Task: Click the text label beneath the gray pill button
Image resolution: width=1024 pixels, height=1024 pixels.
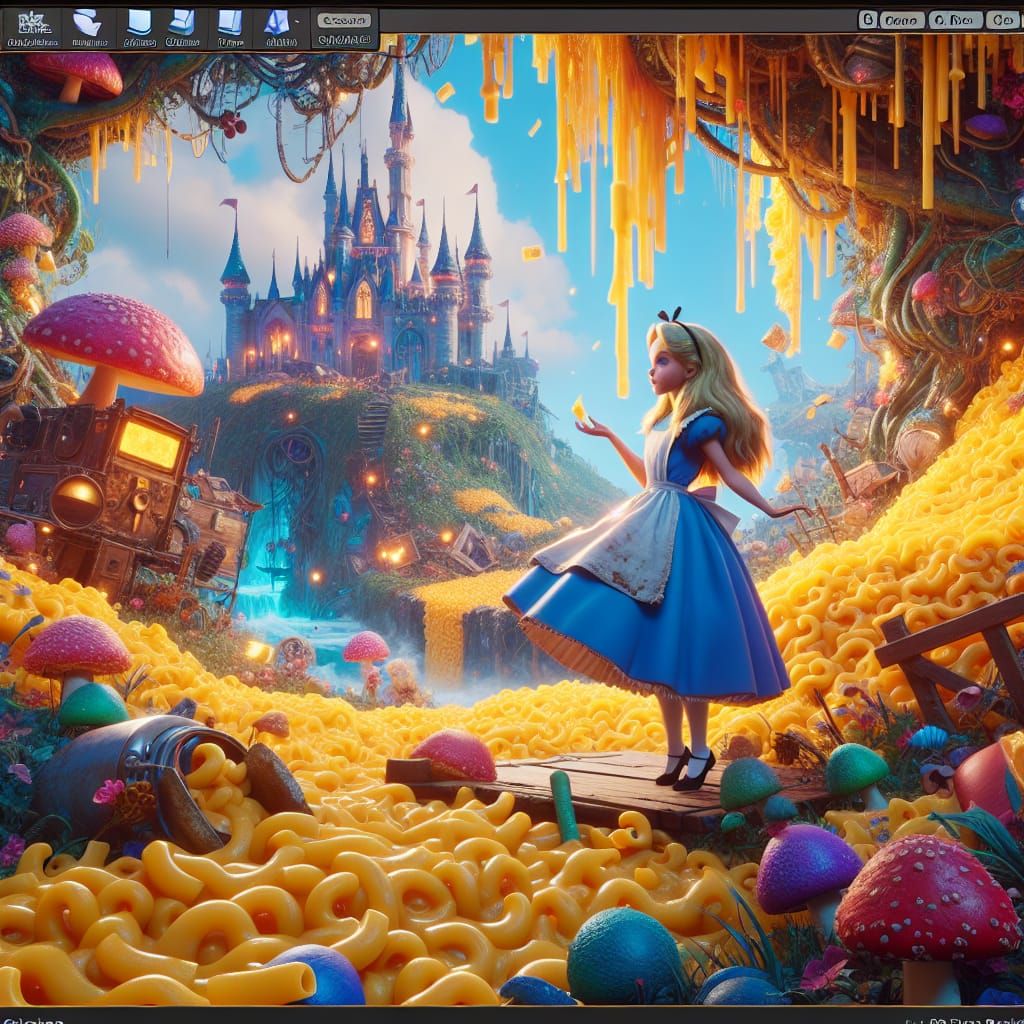Action: 344,40
